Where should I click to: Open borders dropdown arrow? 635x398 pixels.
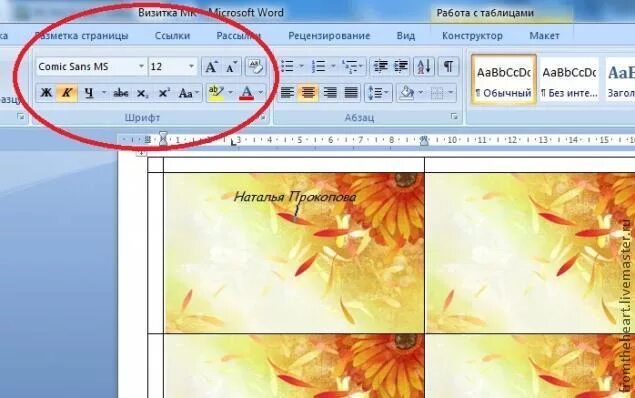(451, 93)
